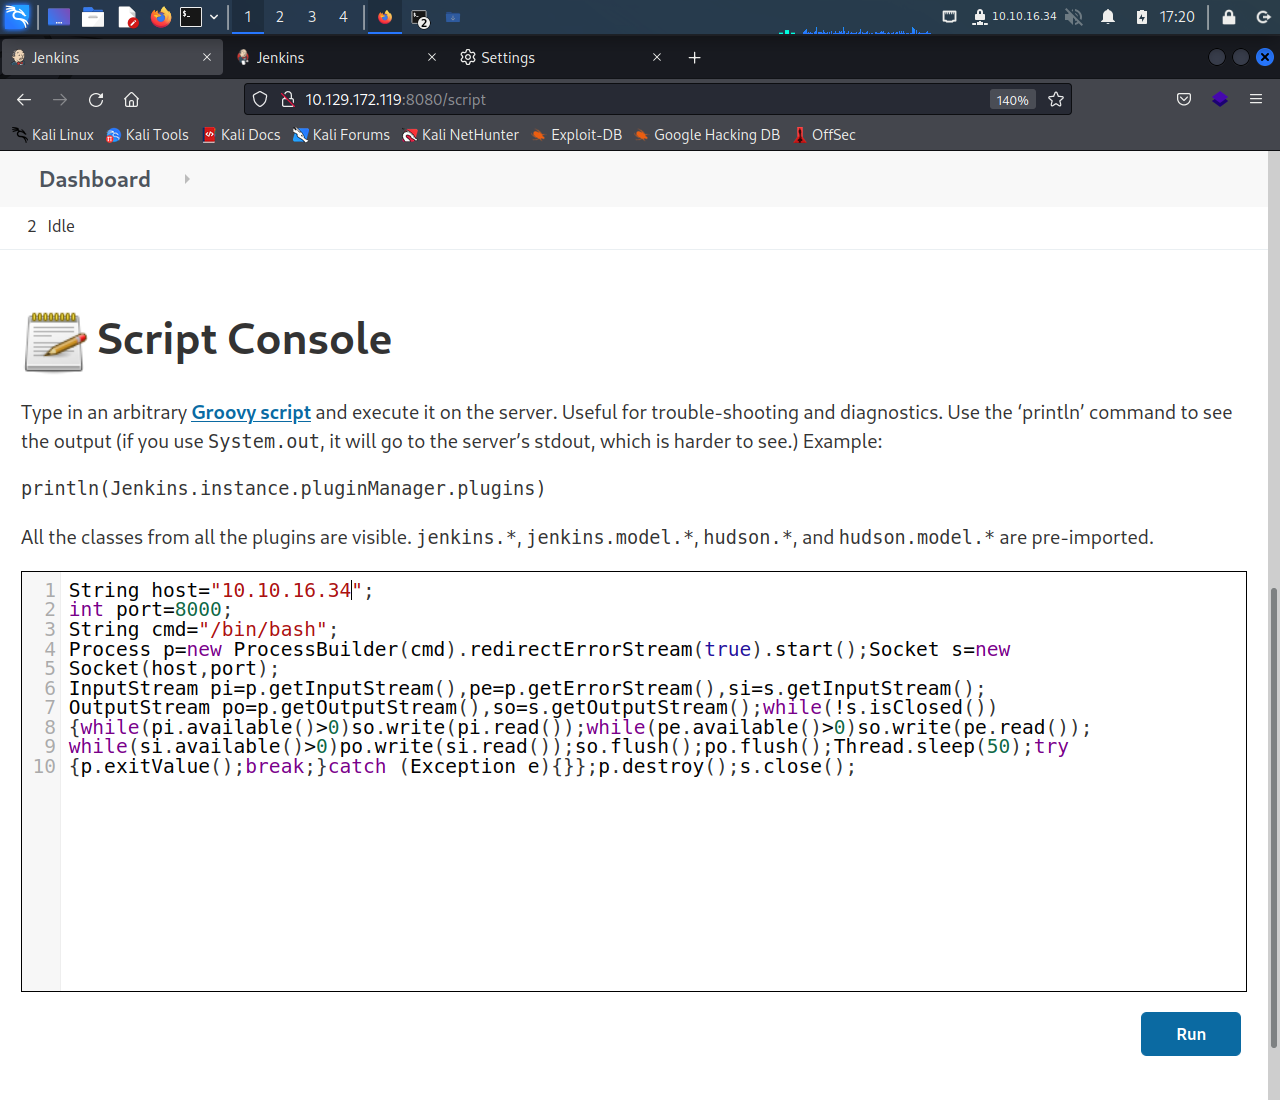Close the first Jenkins tab
The width and height of the screenshot is (1280, 1100).
coord(207,57)
